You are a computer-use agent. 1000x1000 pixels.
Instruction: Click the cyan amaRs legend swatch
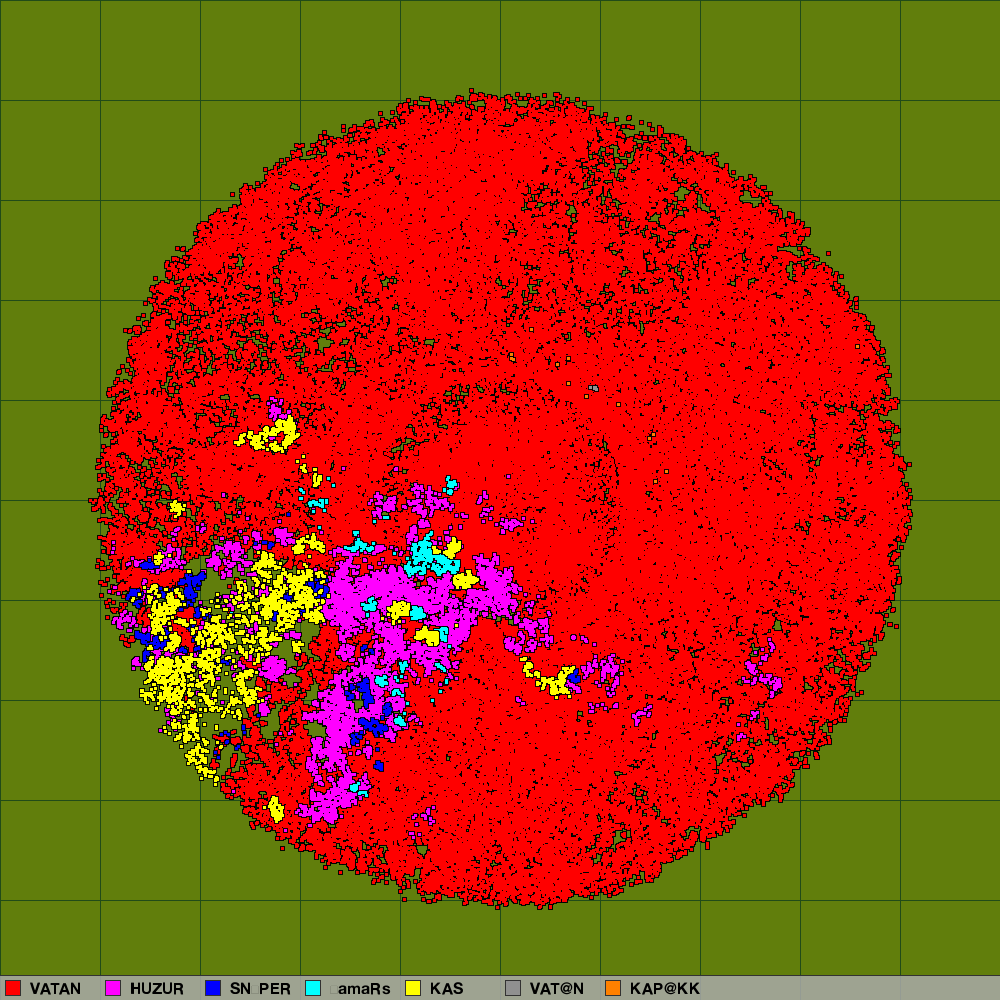[x=313, y=988]
